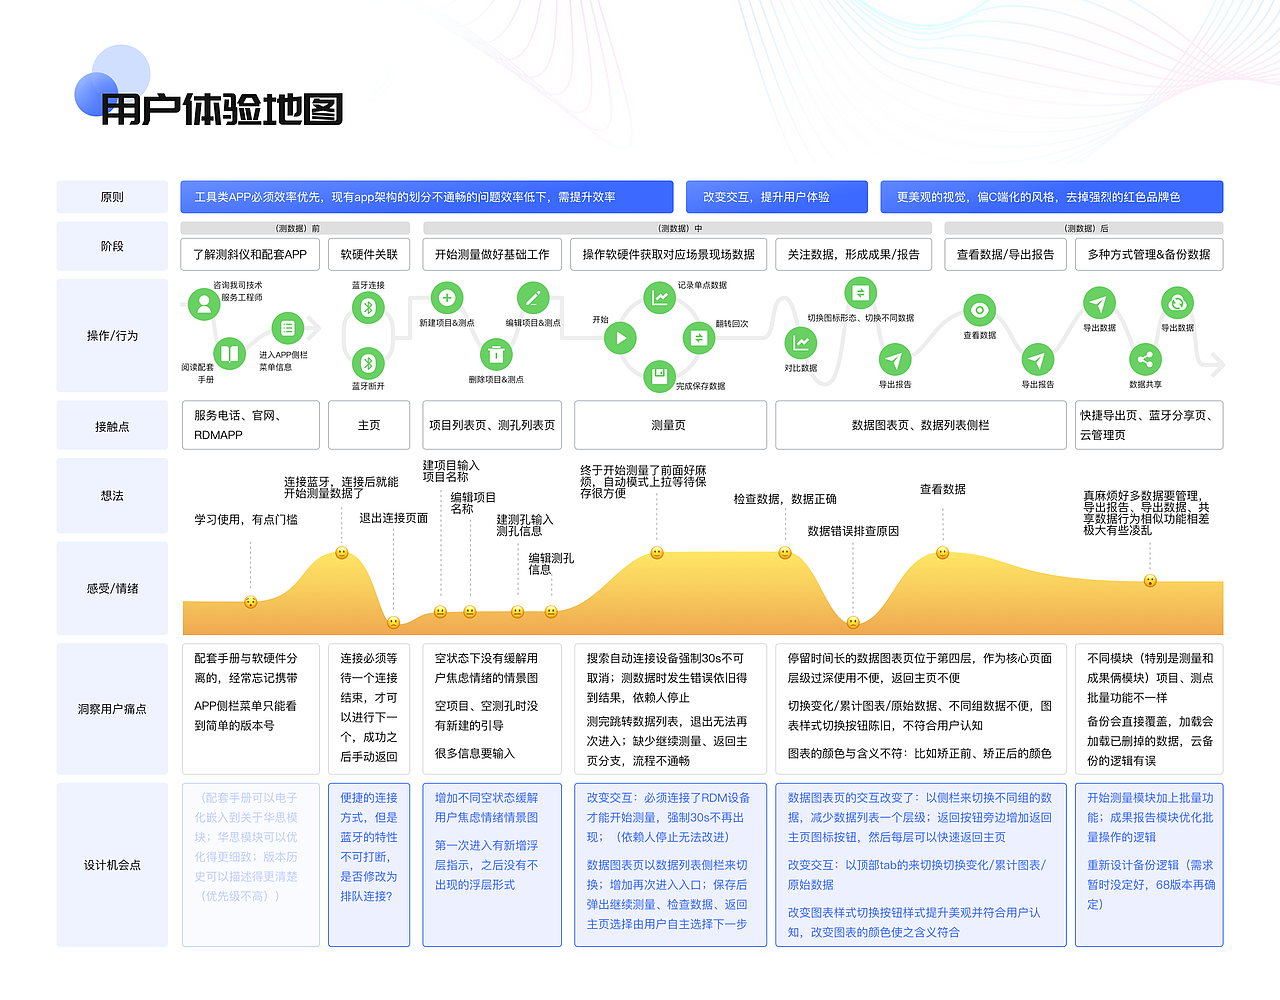The image size is (1280, 1000).
Task: Click the 翻转回次 swap icon
Action: (699, 338)
